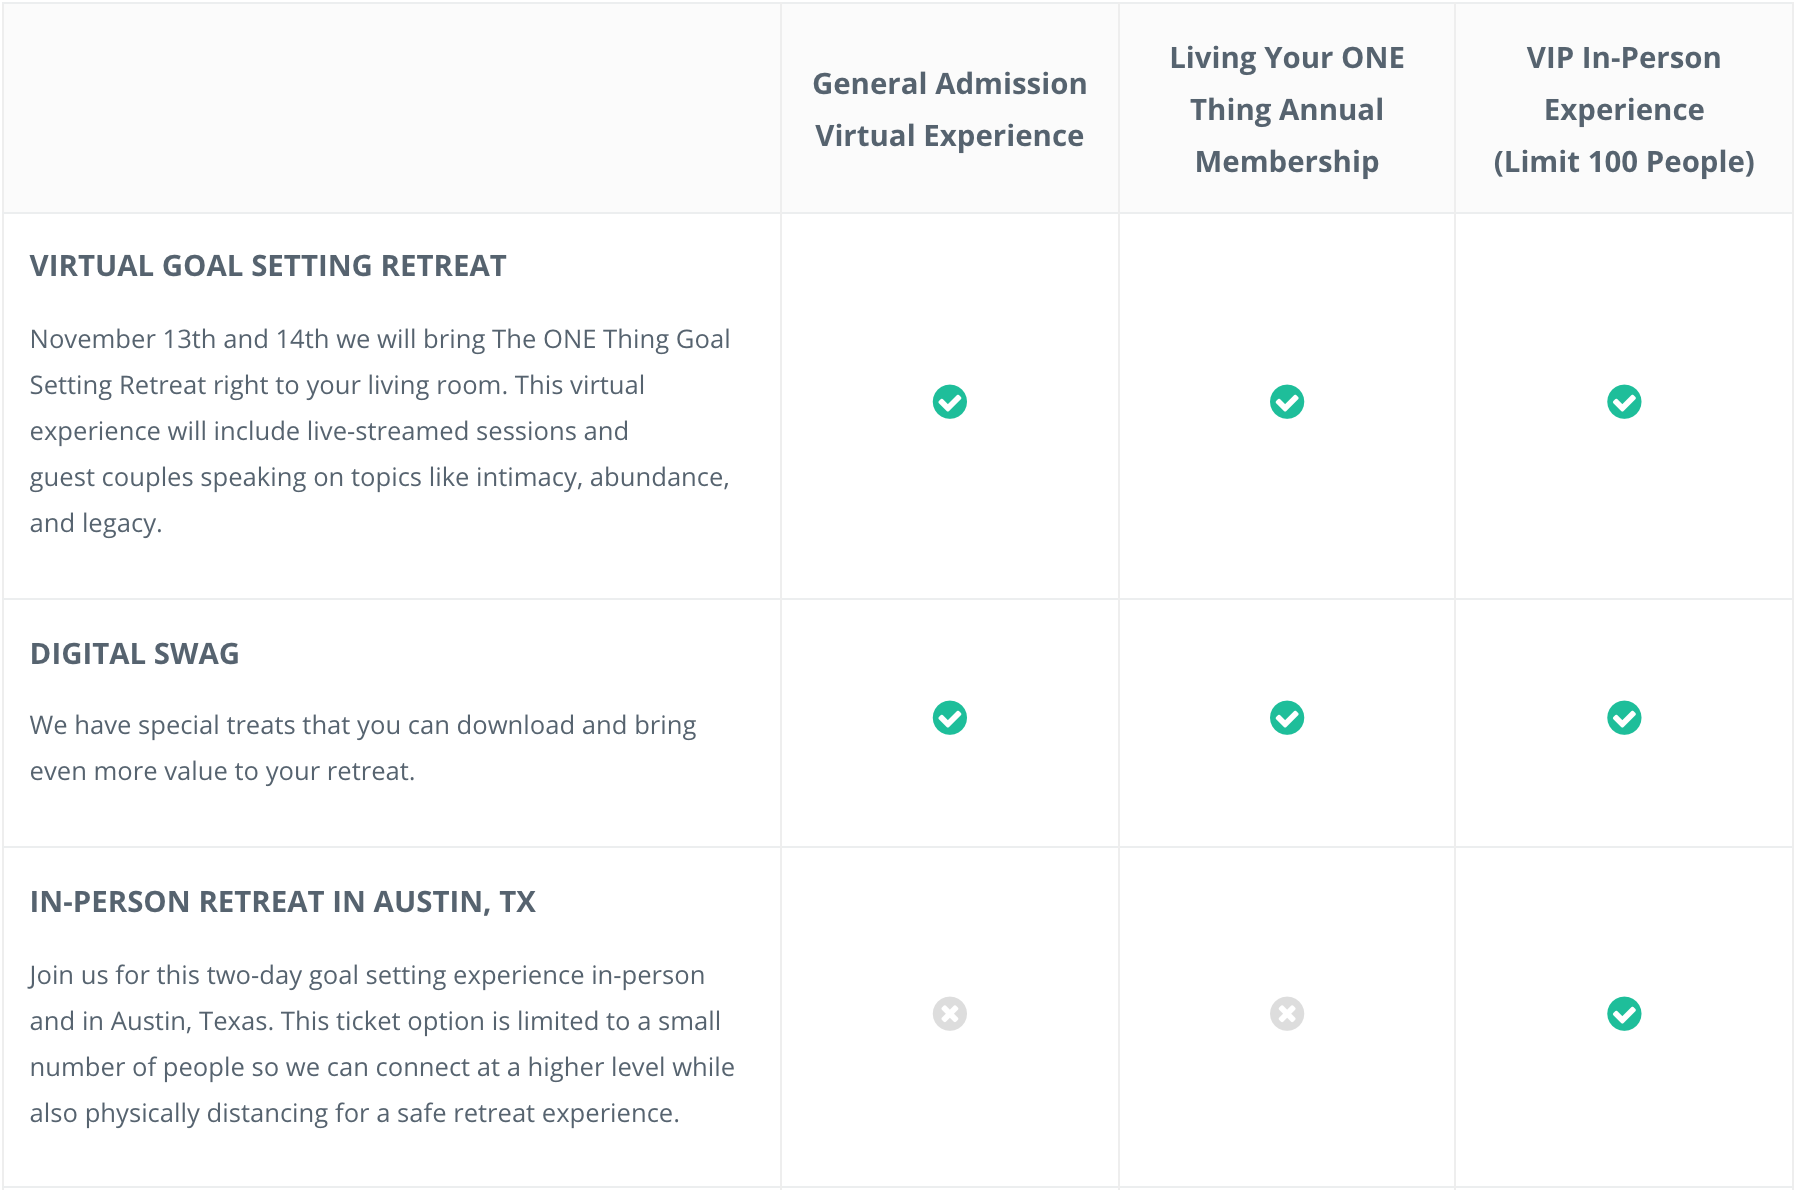Click General Admission gray X for In-Person Retreat

pos(949,1014)
